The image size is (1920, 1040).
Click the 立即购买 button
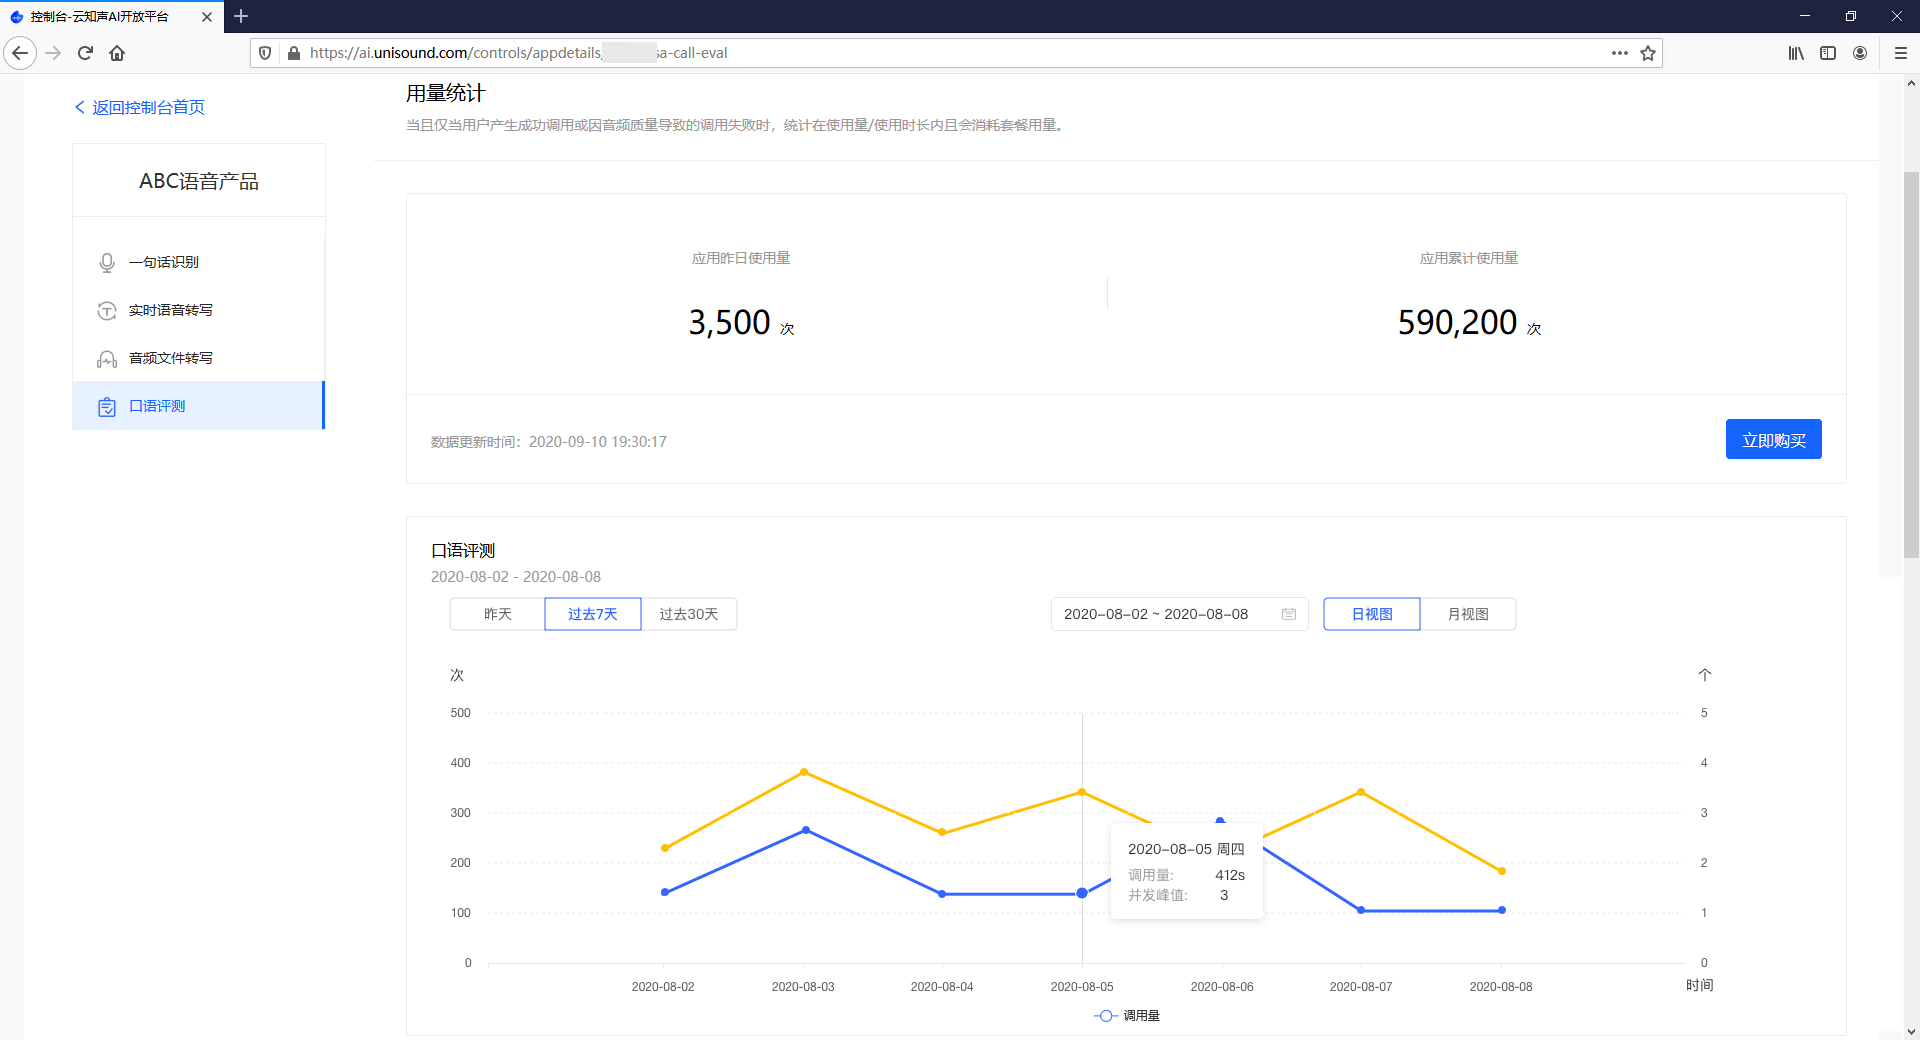[x=1773, y=440]
